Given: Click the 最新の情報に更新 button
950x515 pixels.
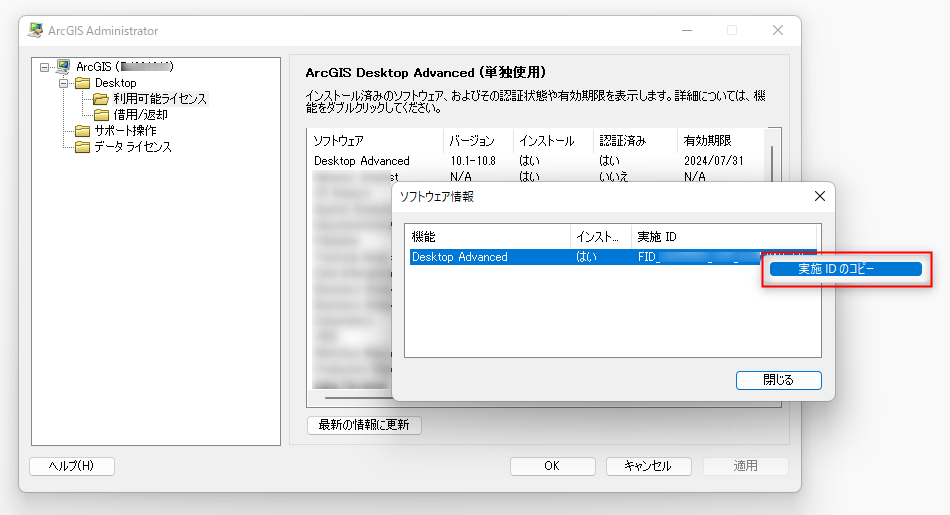Looking at the screenshot, I should point(364,425).
